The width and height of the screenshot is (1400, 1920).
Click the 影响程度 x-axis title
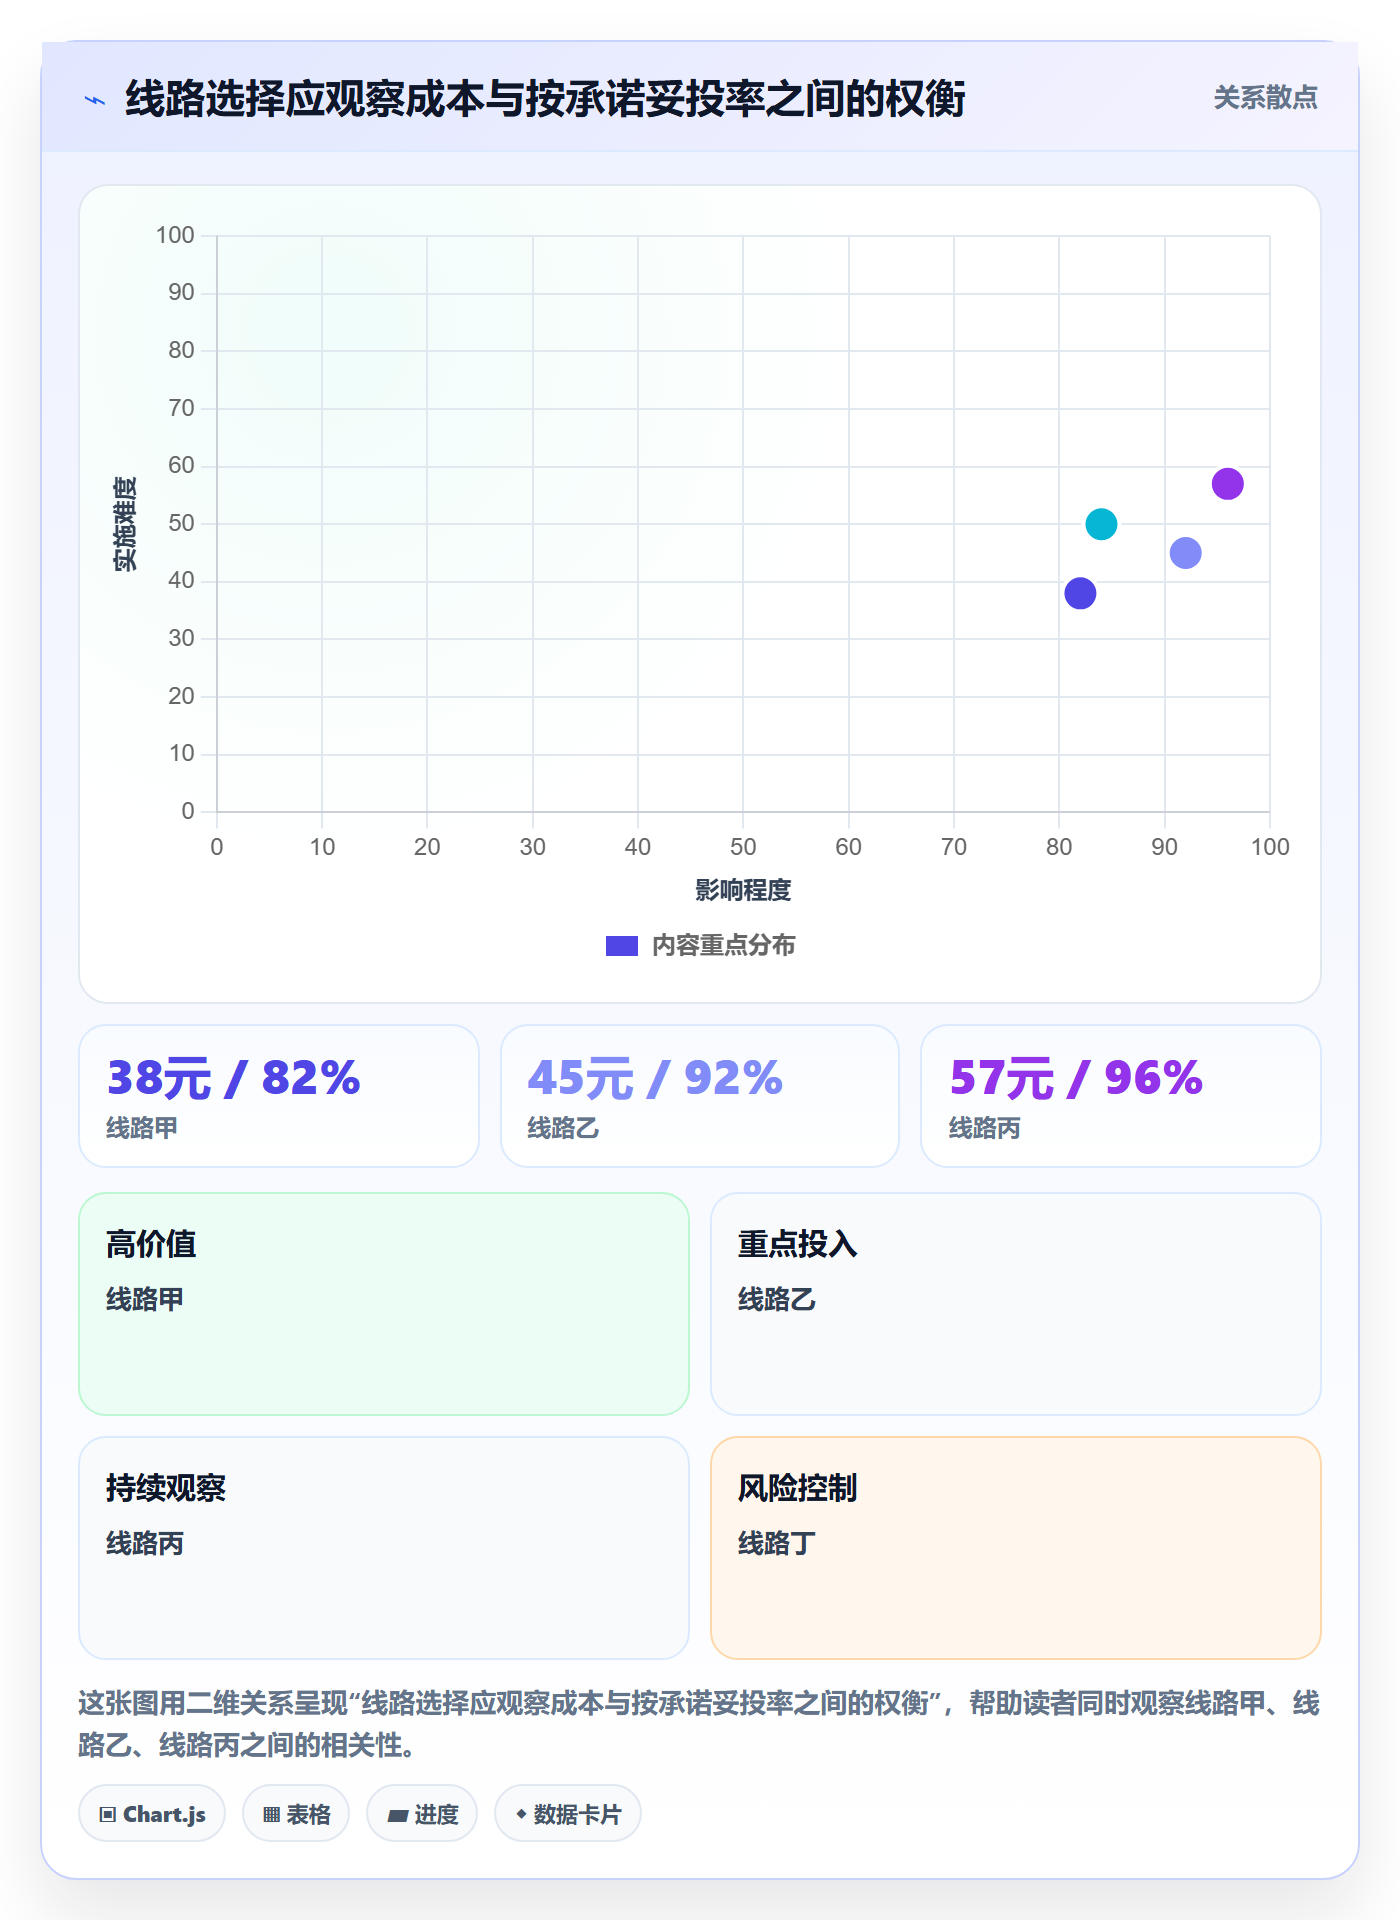pos(743,890)
